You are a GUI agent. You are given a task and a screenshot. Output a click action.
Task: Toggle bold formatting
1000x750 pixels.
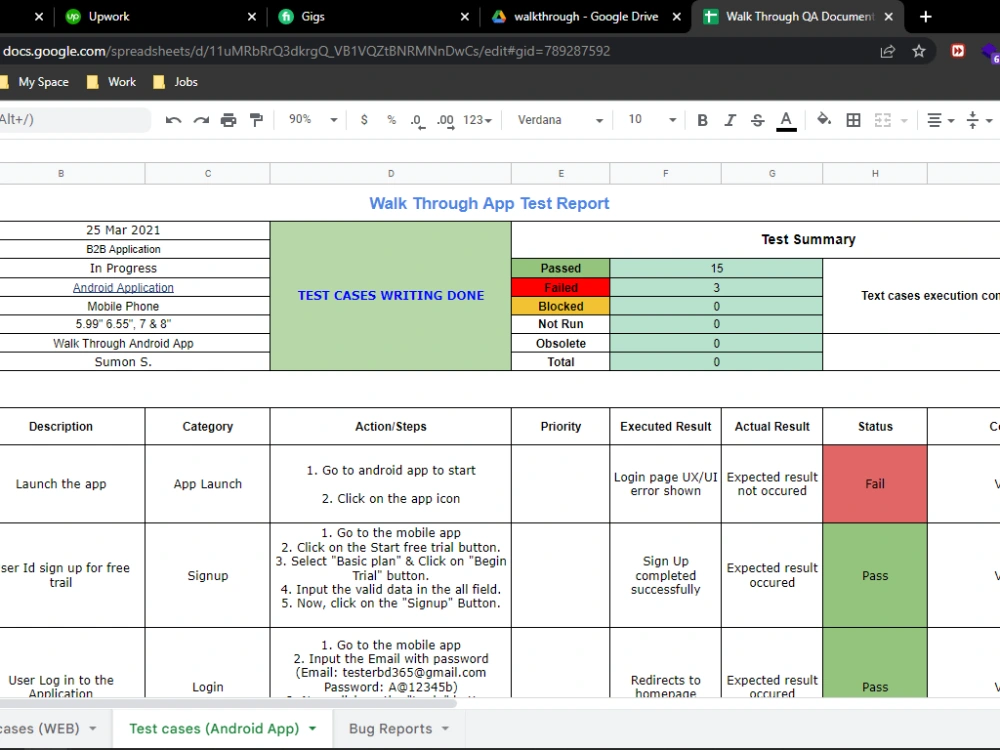click(702, 119)
